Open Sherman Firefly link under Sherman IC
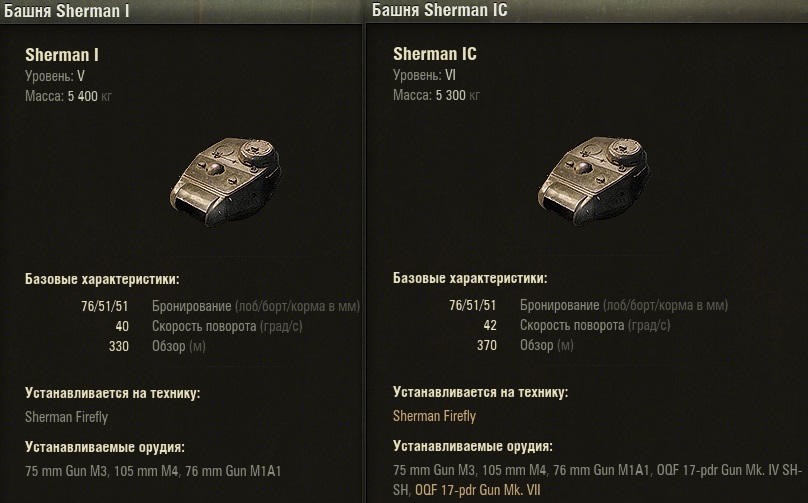808x503 pixels. click(434, 416)
